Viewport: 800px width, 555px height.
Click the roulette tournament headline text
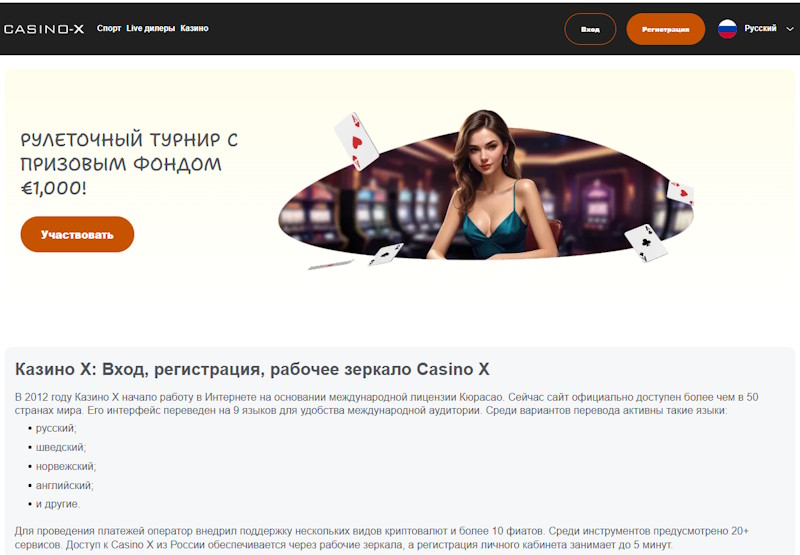tap(129, 163)
